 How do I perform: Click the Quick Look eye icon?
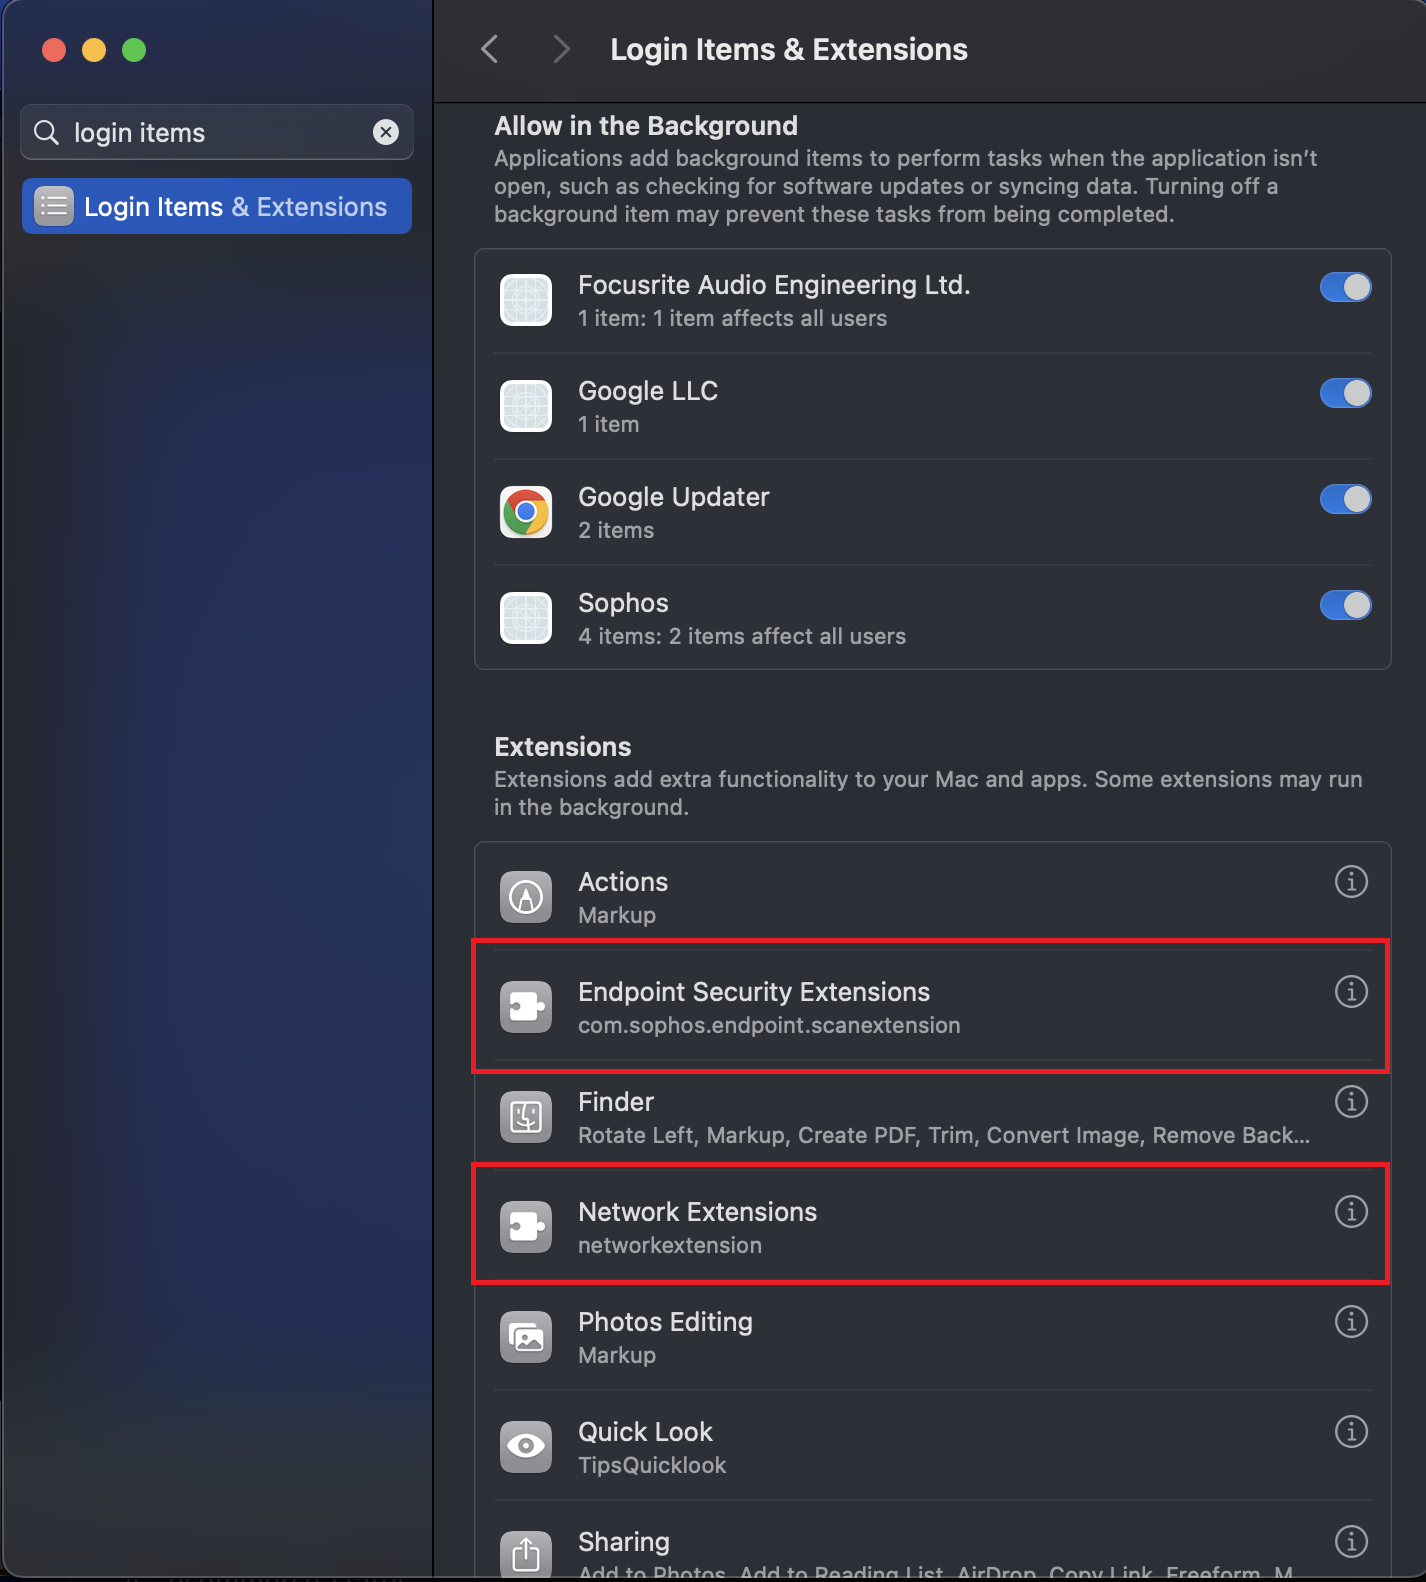point(526,1447)
